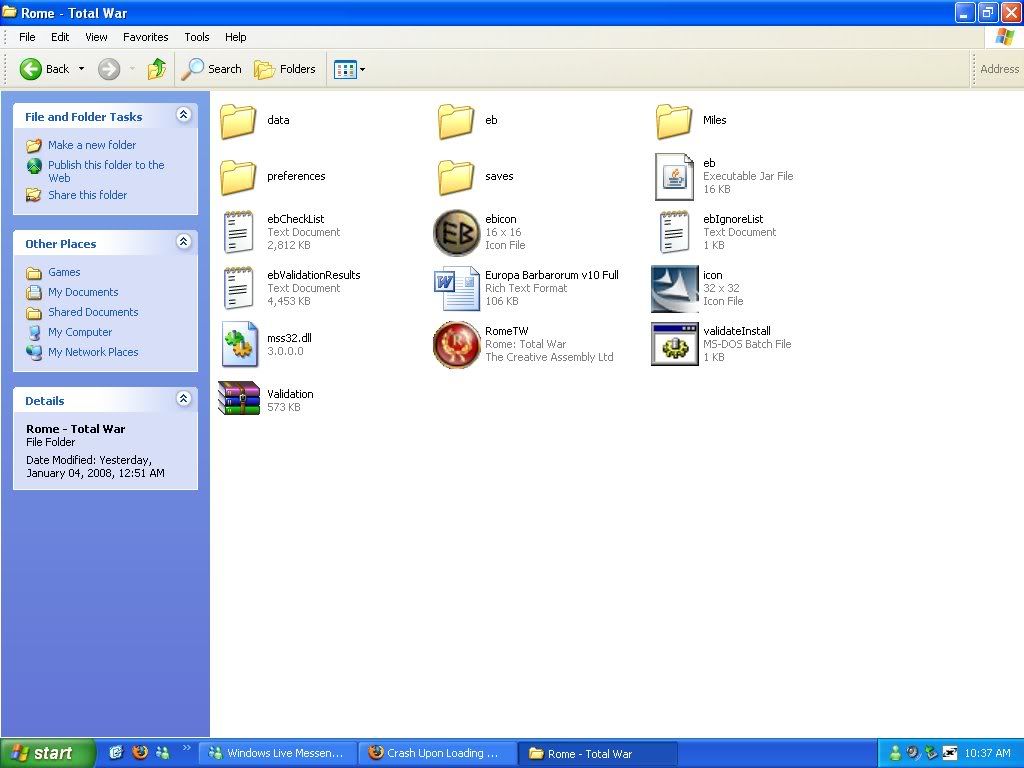Select the Validation WinRAR archive icon
Image resolution: width=1024 pixels, height=768 pixels.
click(x=239, y=398)
